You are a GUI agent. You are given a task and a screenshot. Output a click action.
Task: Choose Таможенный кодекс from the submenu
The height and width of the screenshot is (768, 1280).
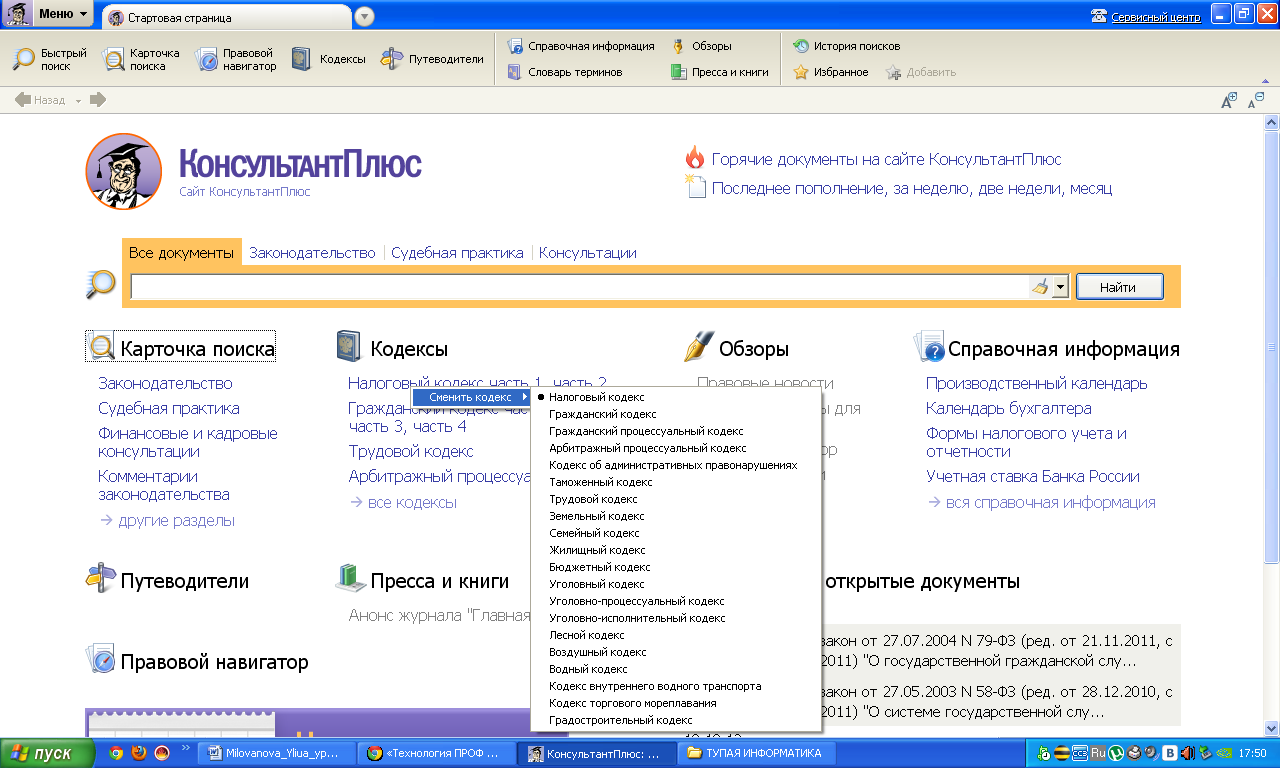pos(677,482)
